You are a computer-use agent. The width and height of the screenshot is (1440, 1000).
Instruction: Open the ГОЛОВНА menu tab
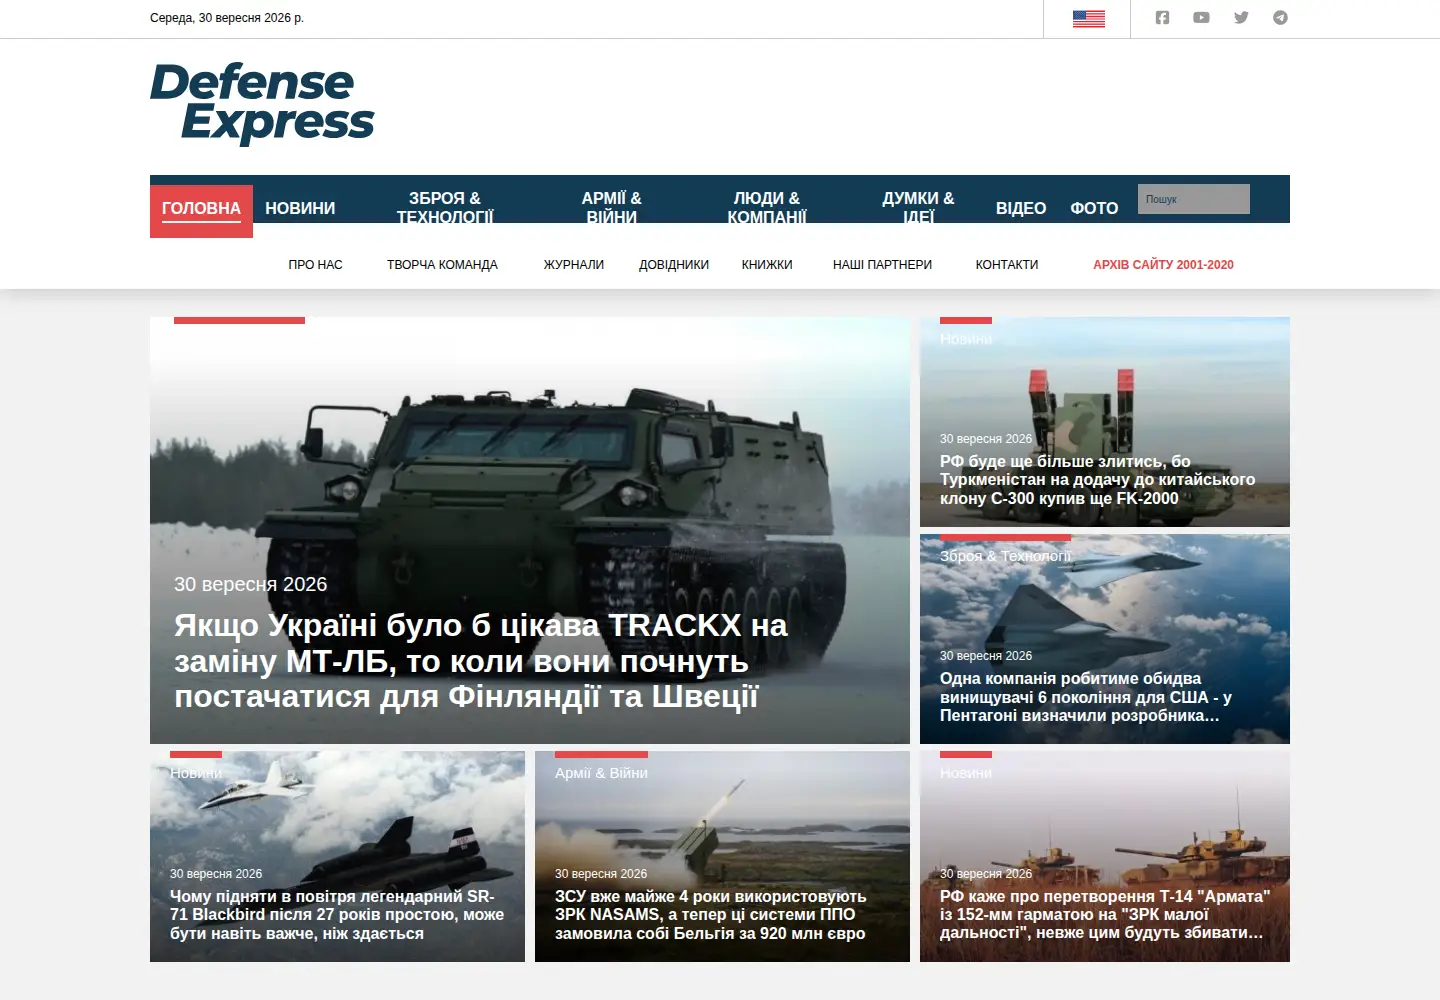click(x=201, y=209)
